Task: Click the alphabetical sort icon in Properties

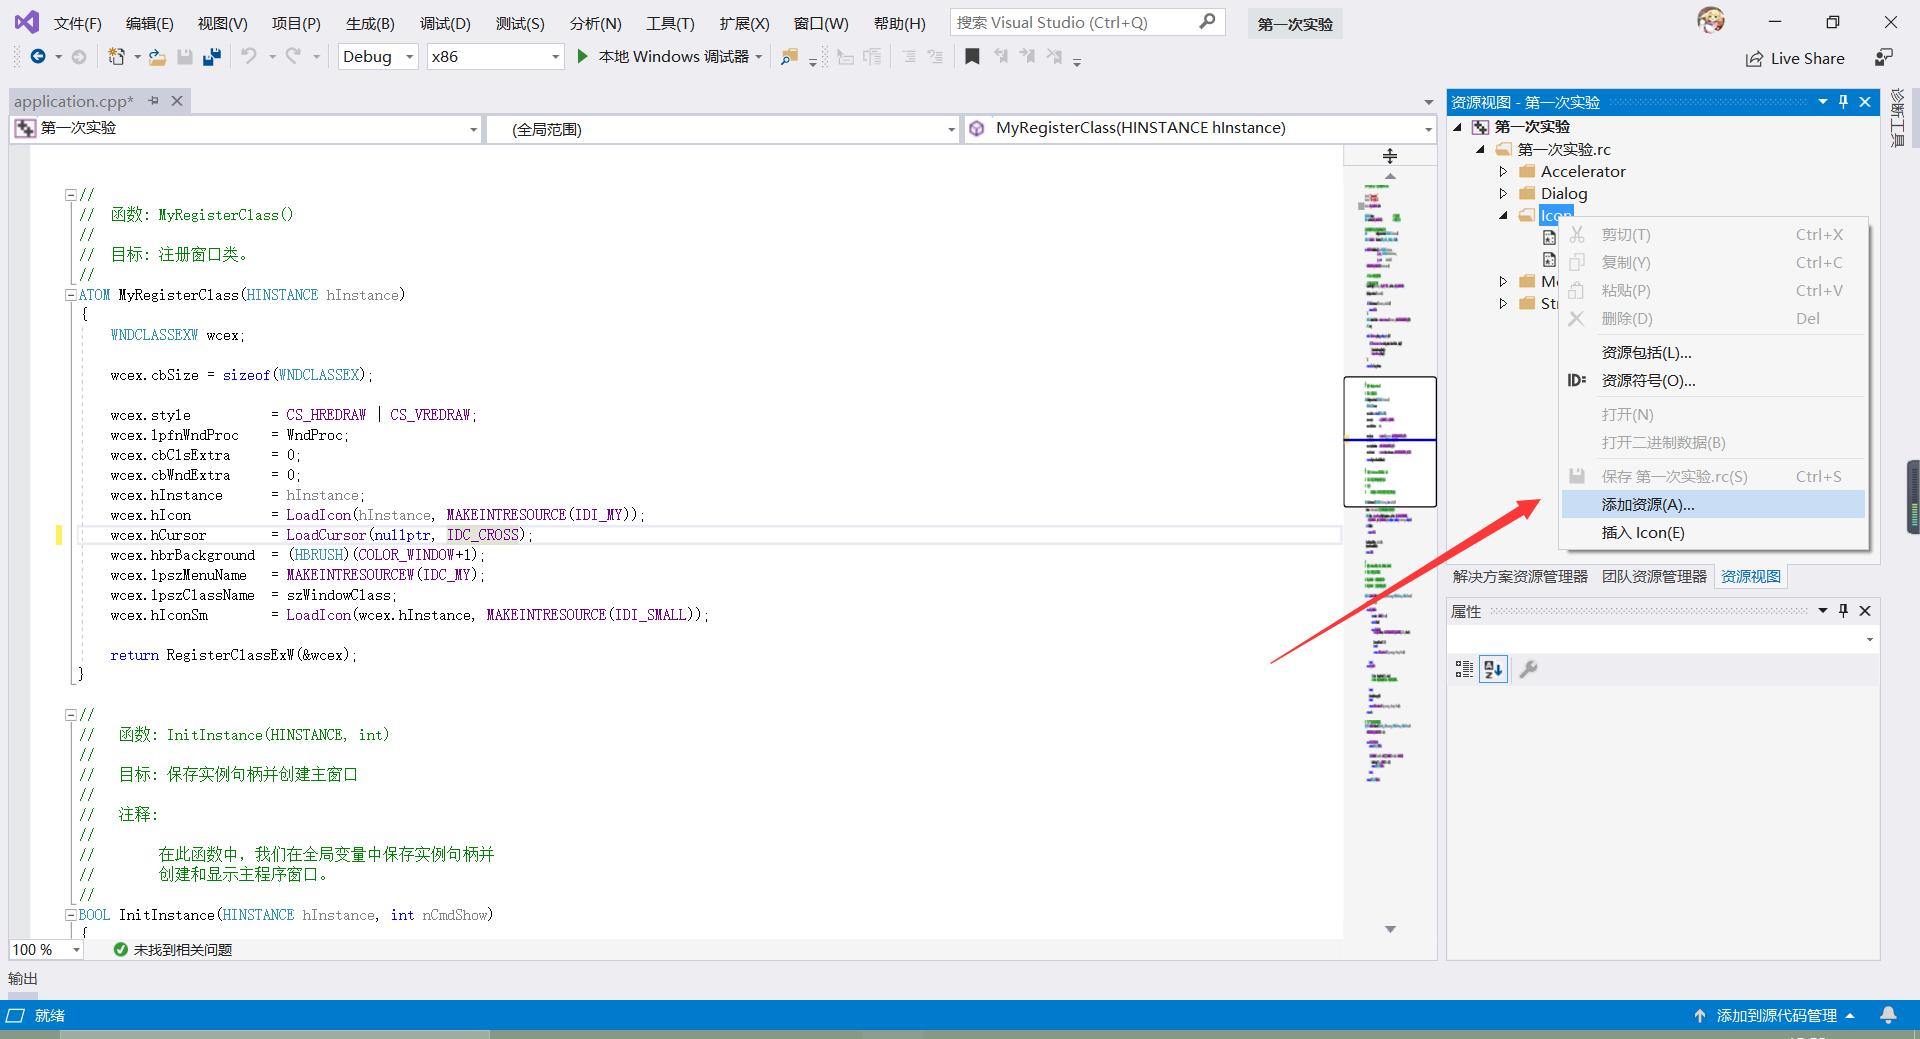Action: click(1494, 669)
